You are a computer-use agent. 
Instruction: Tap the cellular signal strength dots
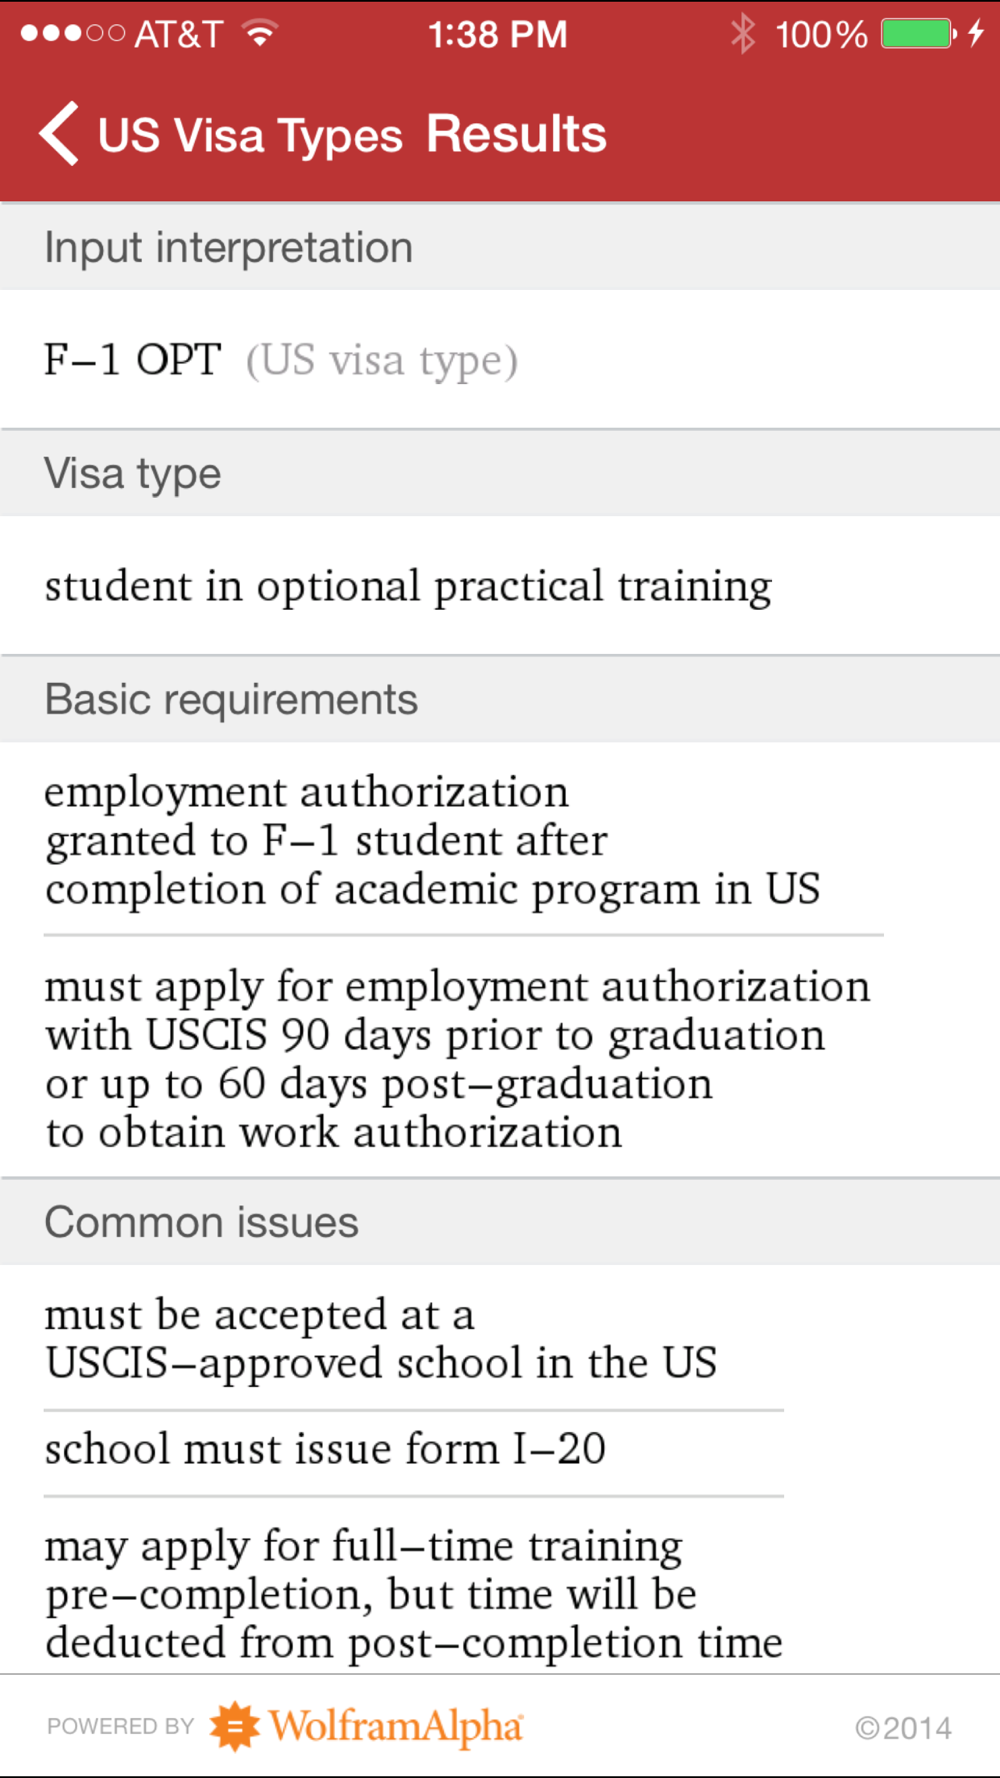72,34
